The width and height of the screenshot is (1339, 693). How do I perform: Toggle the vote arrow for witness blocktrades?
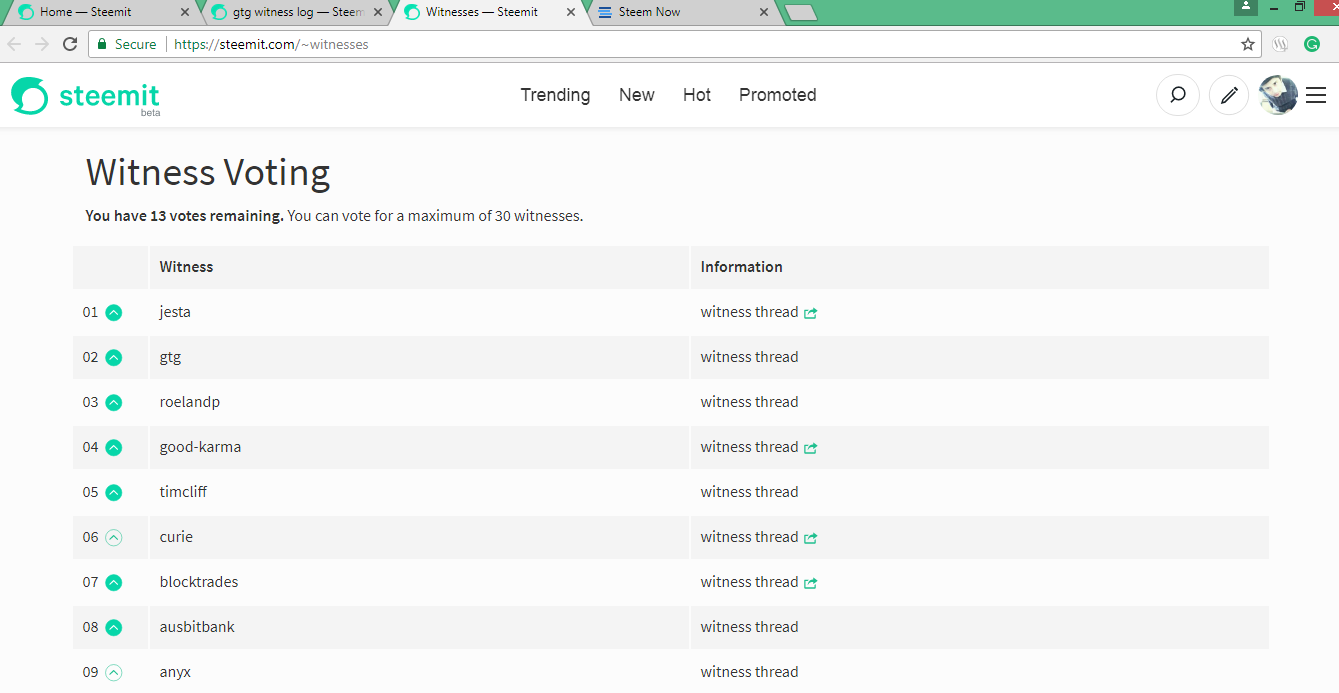(114, 582)
